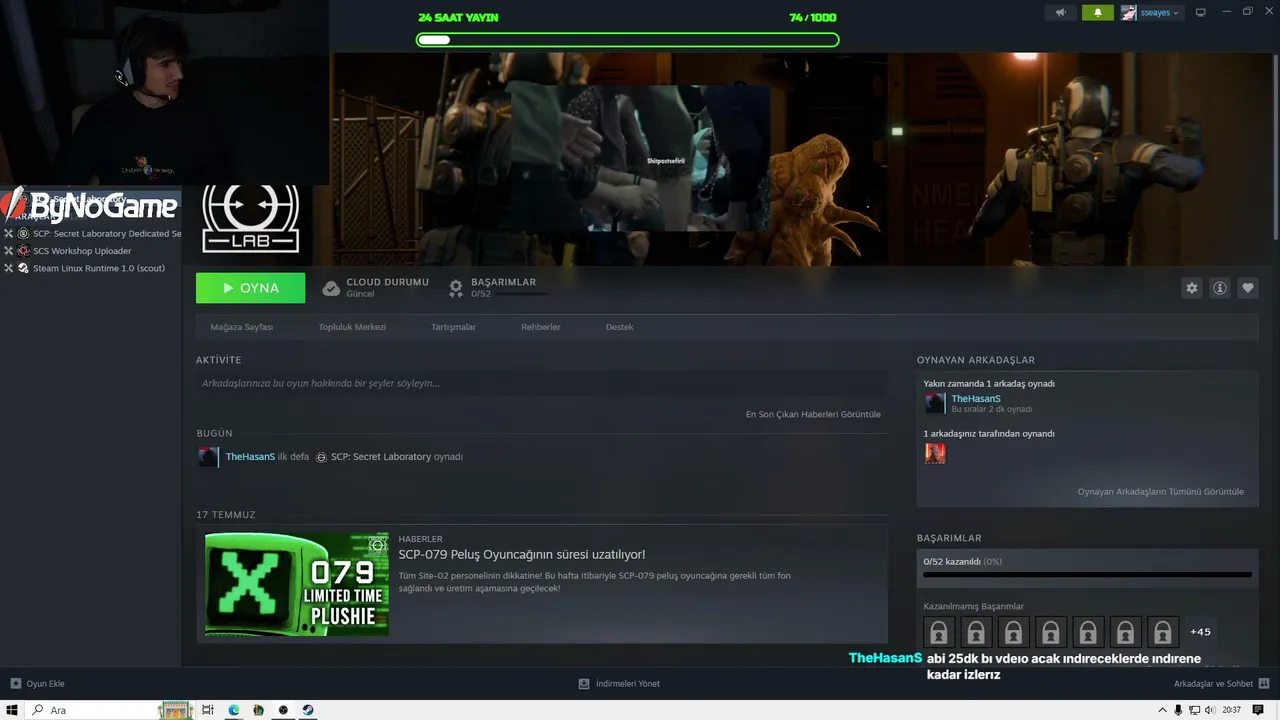Open SCP: Secret Laboratory link in activity
Screen dimensions: 1280x720
[381, 457]
